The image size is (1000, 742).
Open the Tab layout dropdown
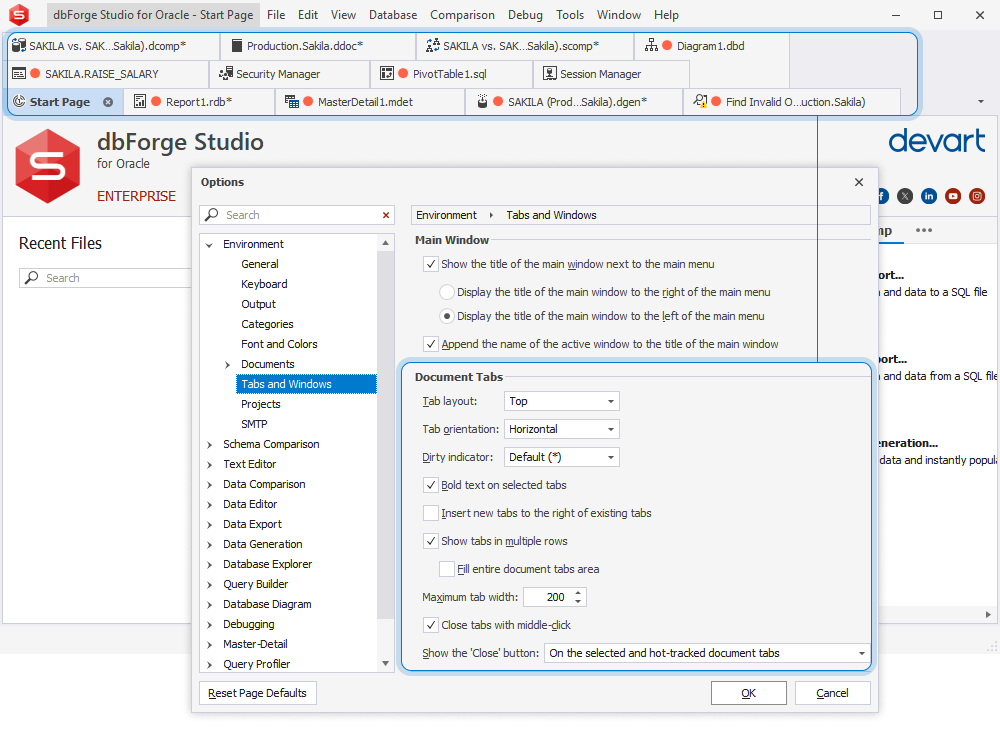point(561,401)
